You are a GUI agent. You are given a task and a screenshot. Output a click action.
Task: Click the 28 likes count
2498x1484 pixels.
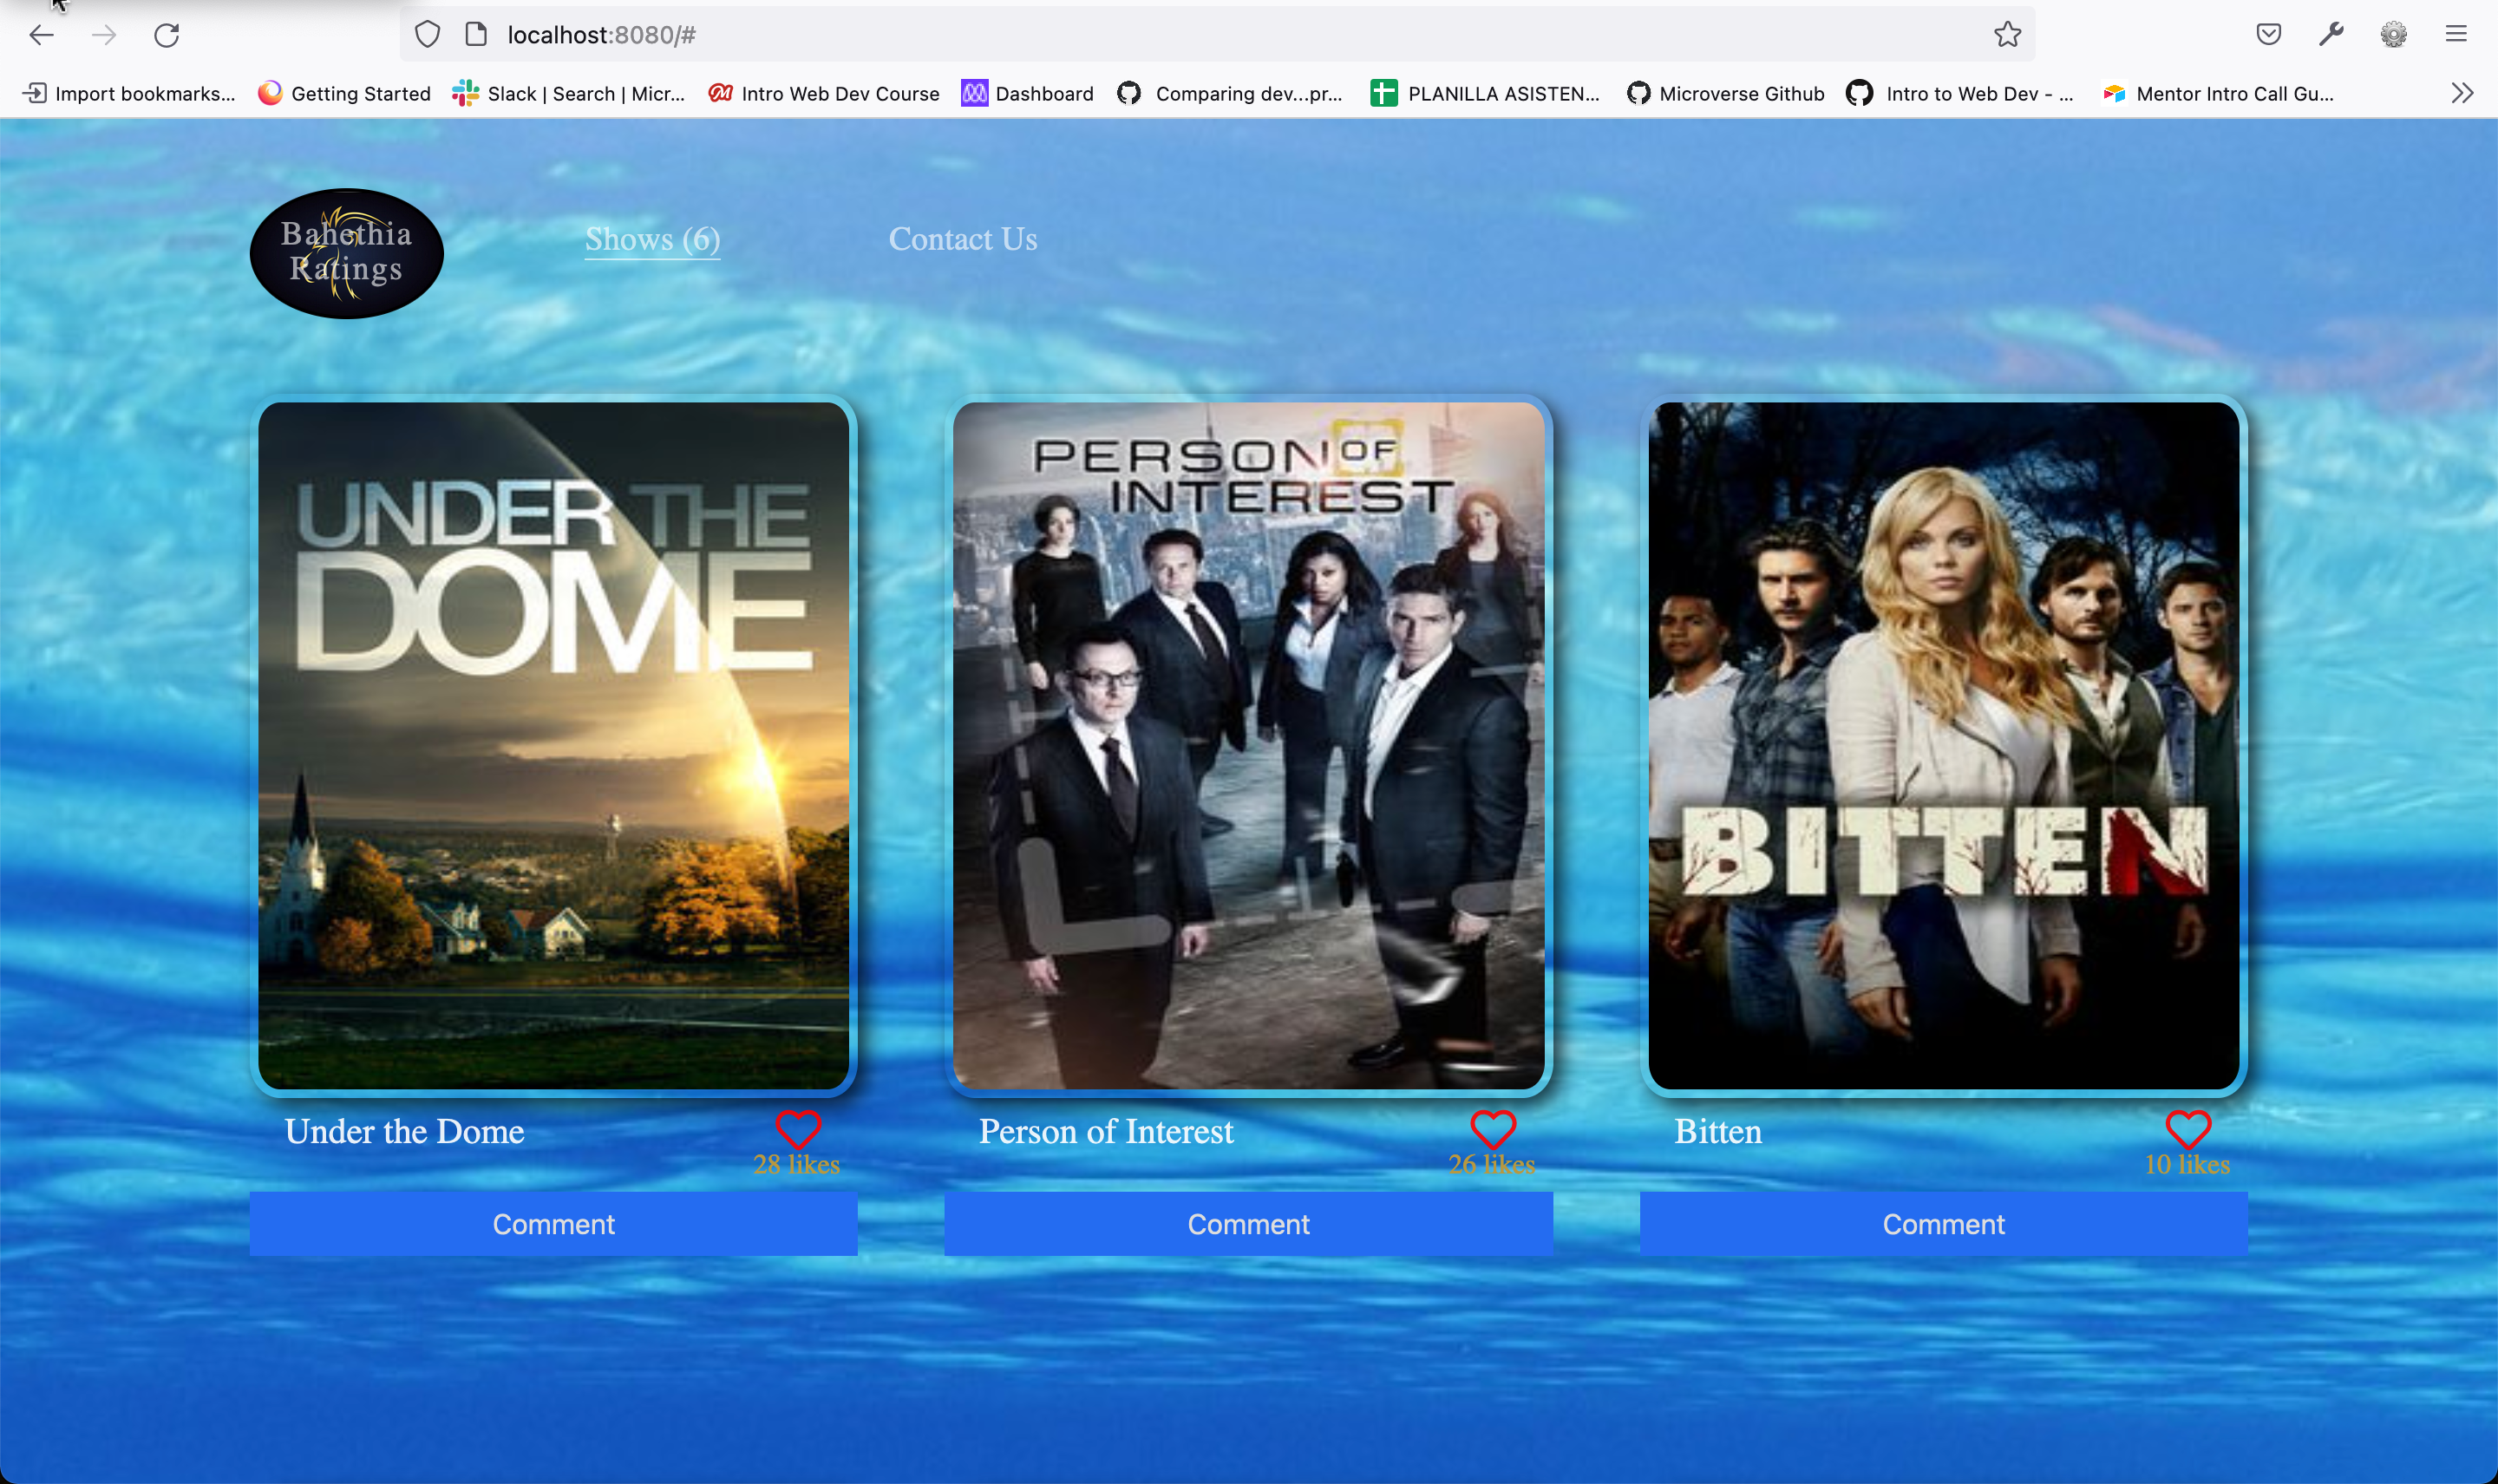796,1165
